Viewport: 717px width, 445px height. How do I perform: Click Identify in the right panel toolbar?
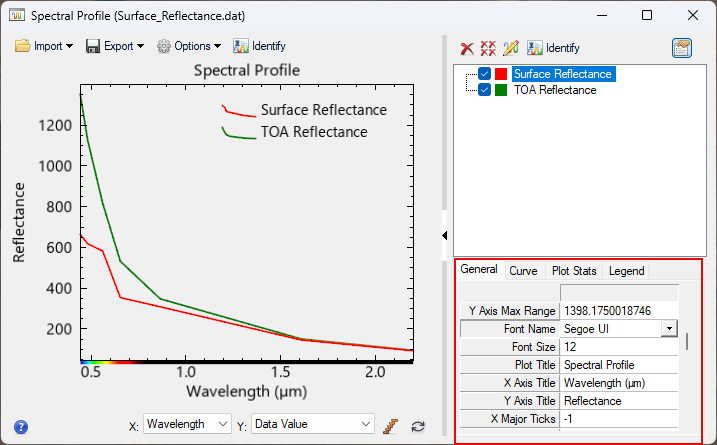553,48
